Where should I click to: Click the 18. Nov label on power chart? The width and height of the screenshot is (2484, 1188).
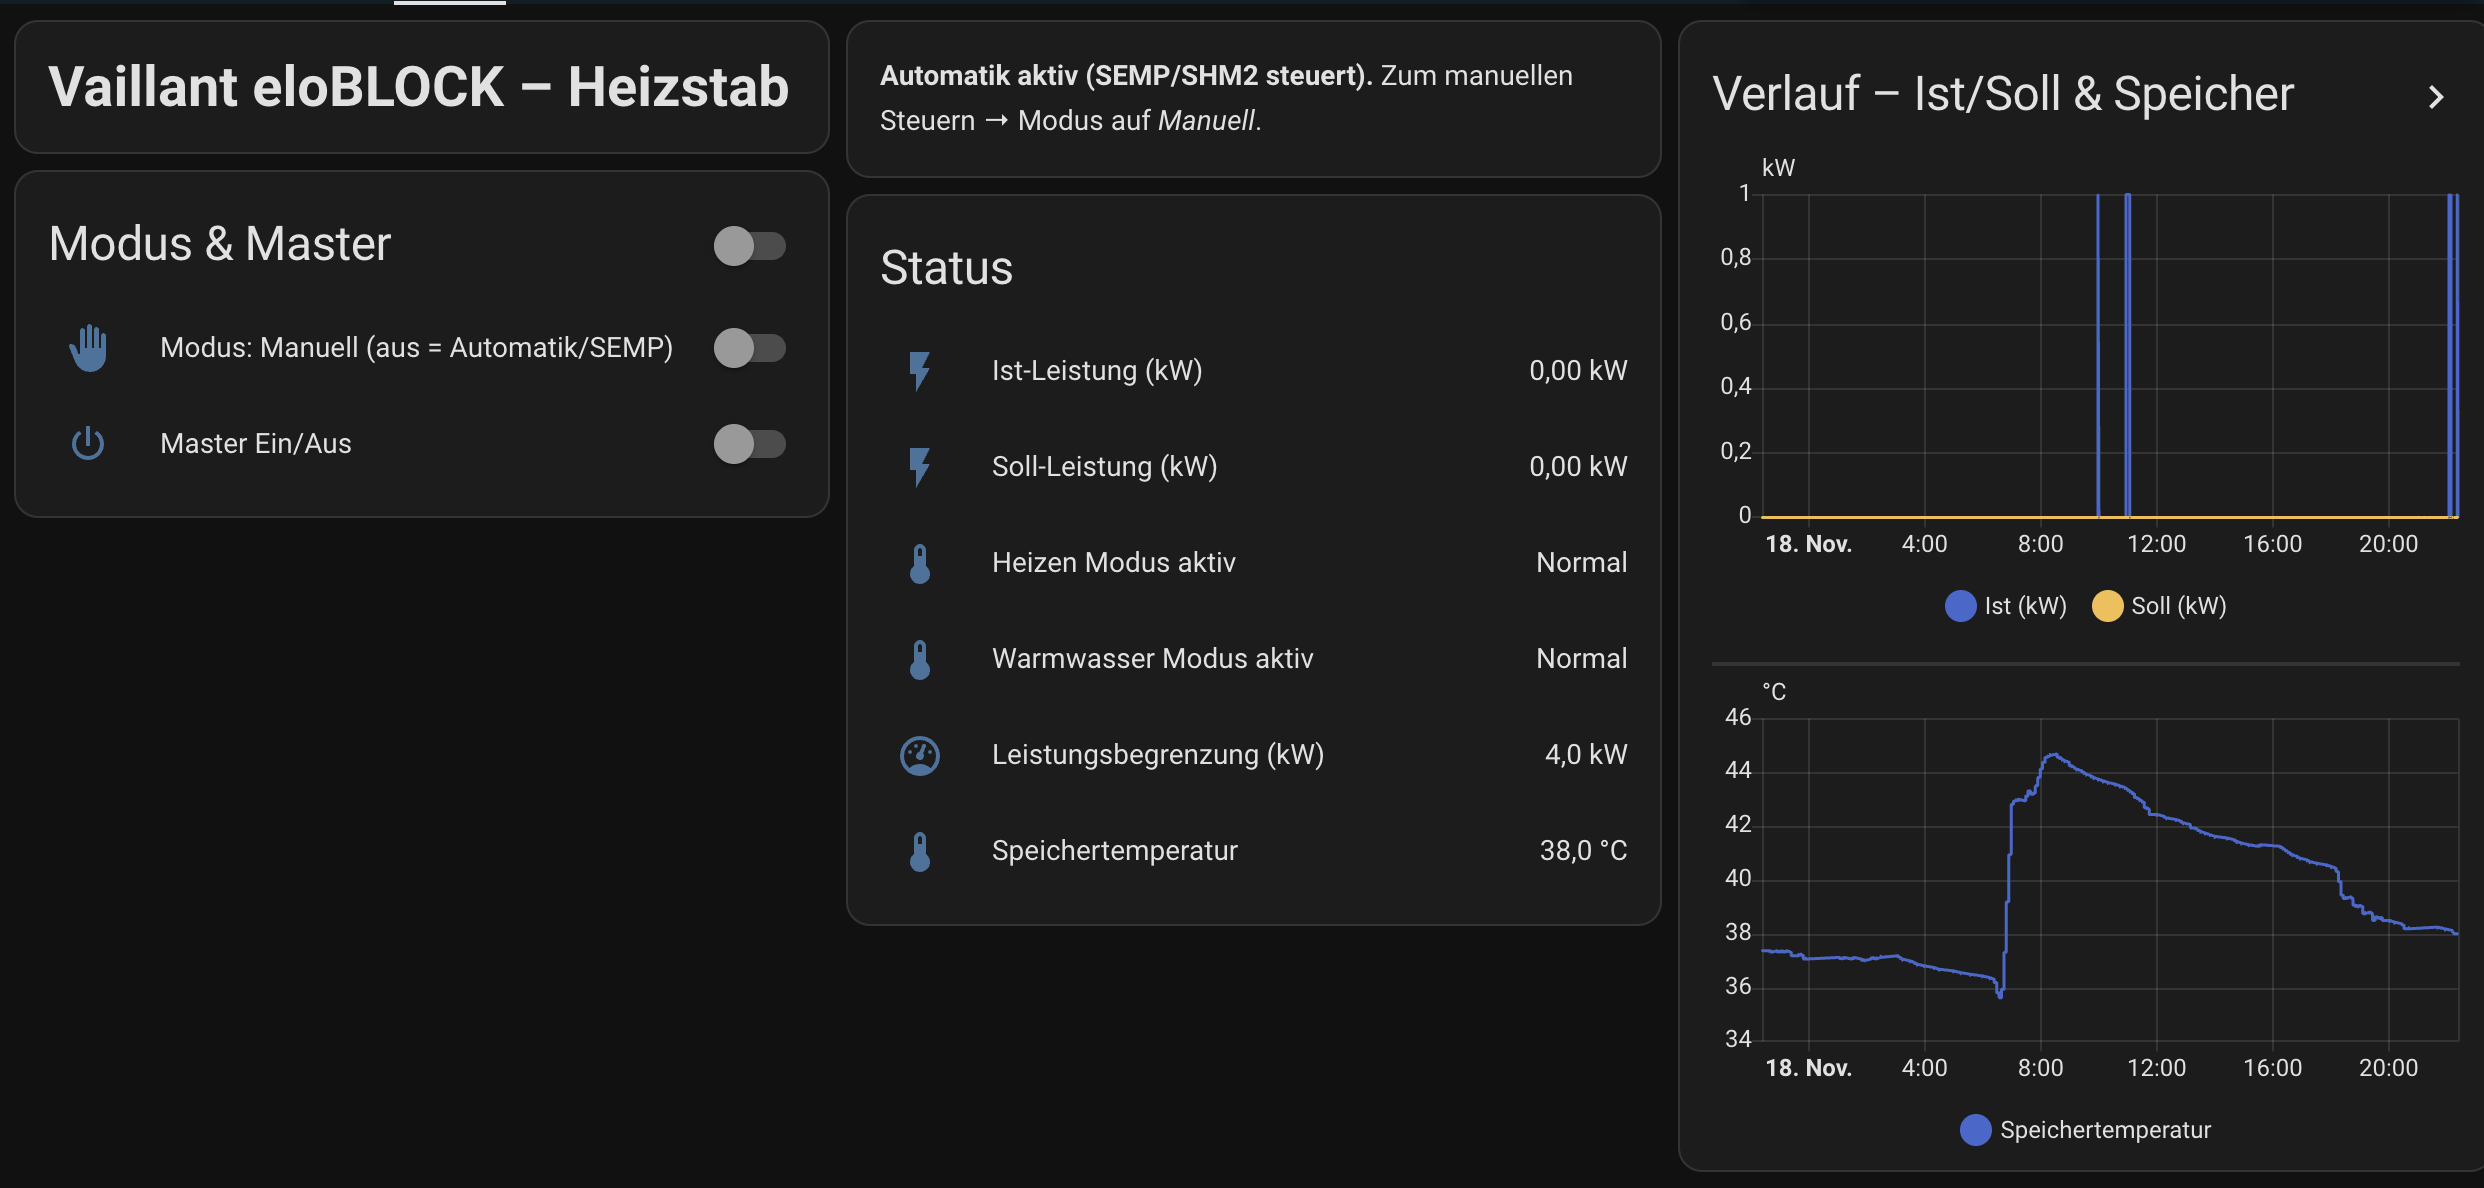1808,543
